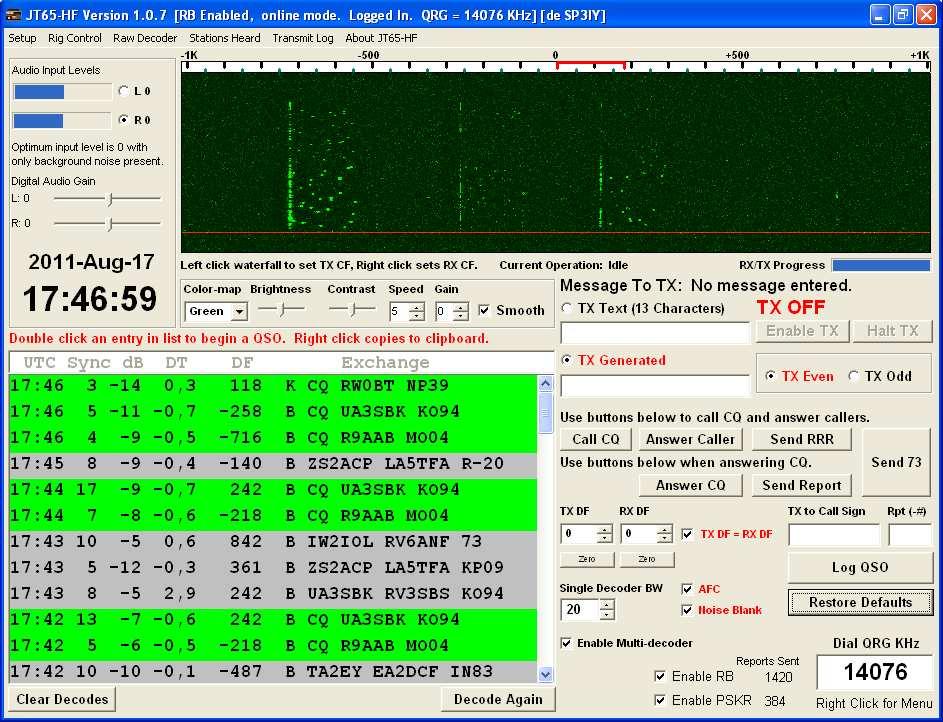Viewport: 943px width, 722px height.
Task: Select the TA2EY EA2DCF IN83 decode row
Action: 273,672
